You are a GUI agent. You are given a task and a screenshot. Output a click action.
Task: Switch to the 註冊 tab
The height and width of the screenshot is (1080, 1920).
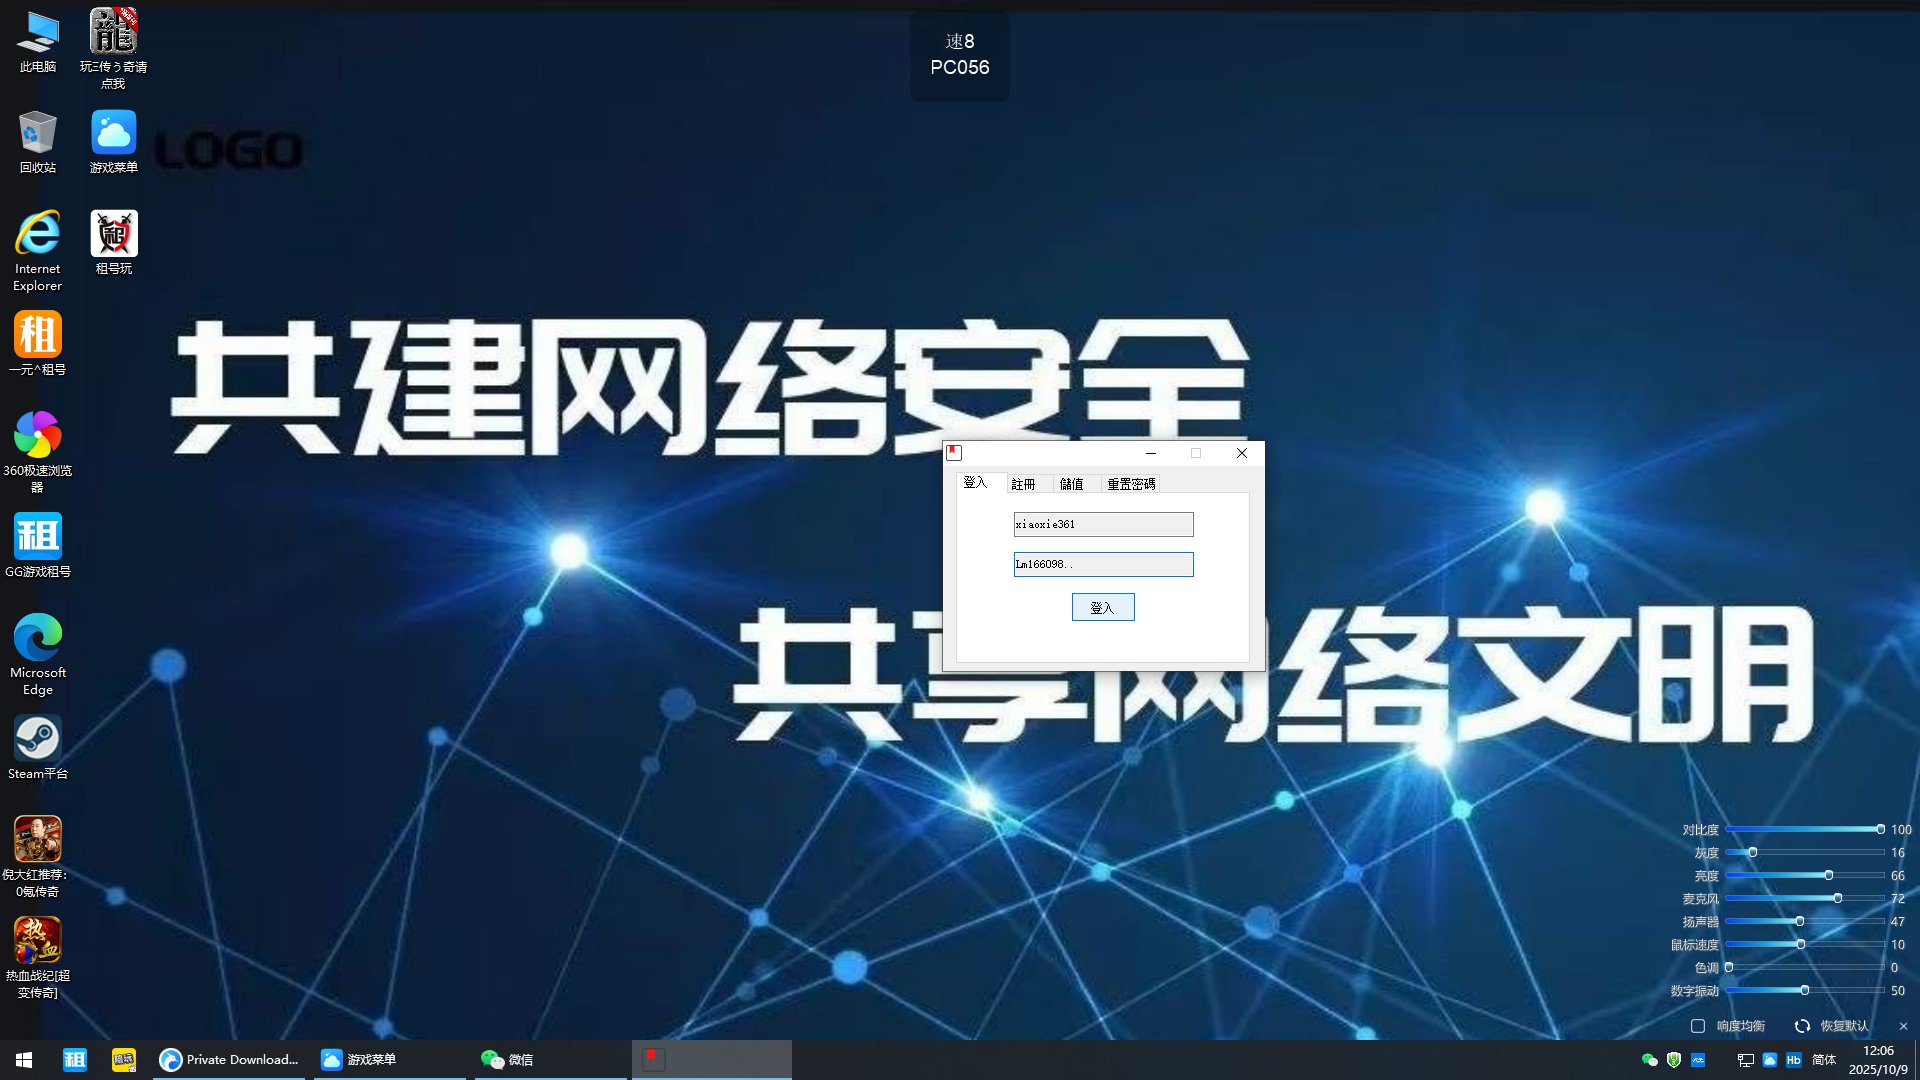(x=1023, y=484)
